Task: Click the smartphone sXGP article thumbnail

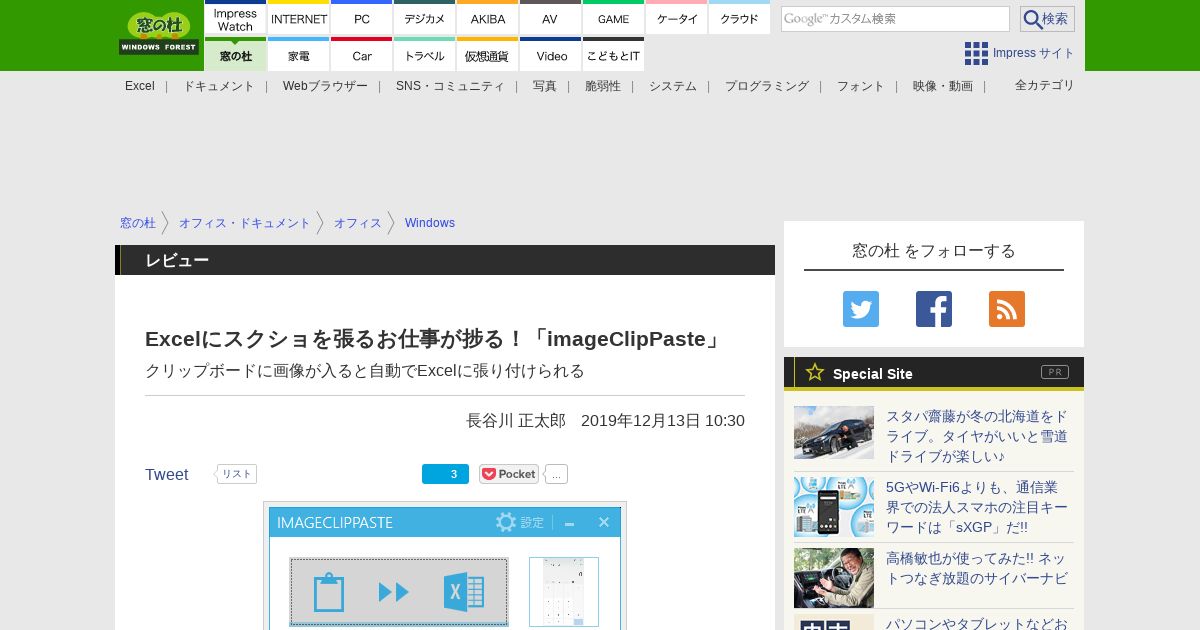Action: 834,507
